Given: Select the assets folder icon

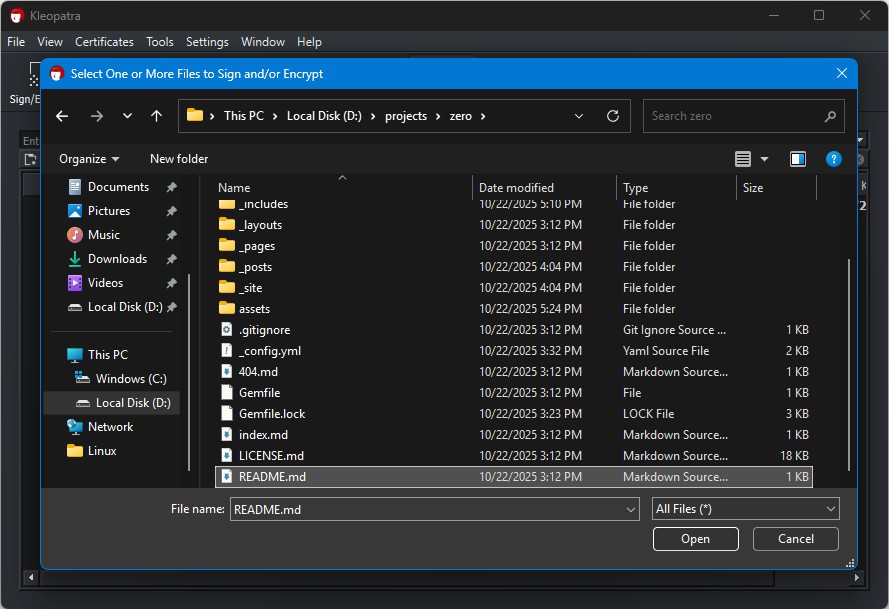Looking at the screenshot, I should [x=226, y=309].
